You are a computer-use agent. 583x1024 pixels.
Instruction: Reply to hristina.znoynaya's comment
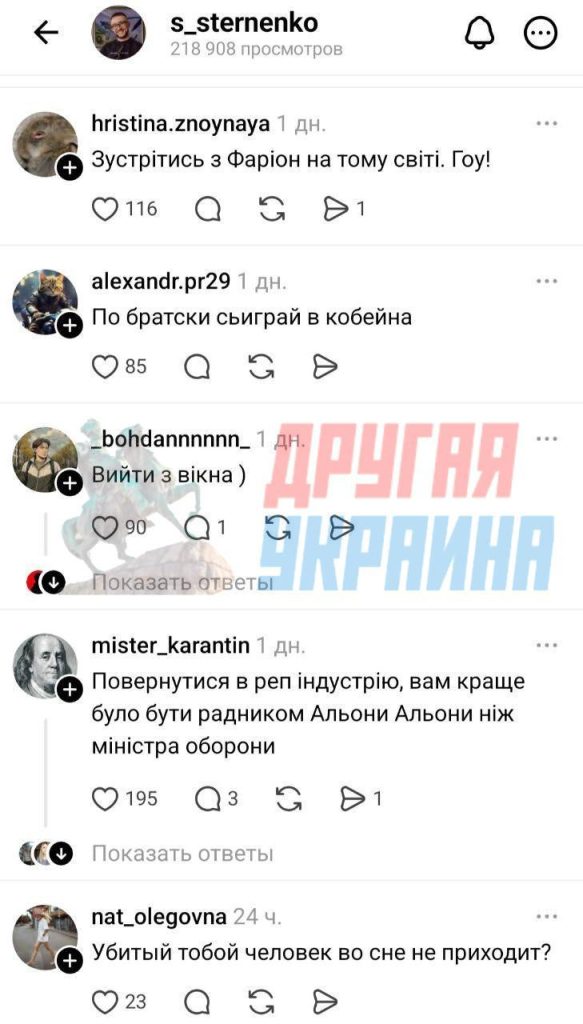pyautogui.click(x=208, y=210)
